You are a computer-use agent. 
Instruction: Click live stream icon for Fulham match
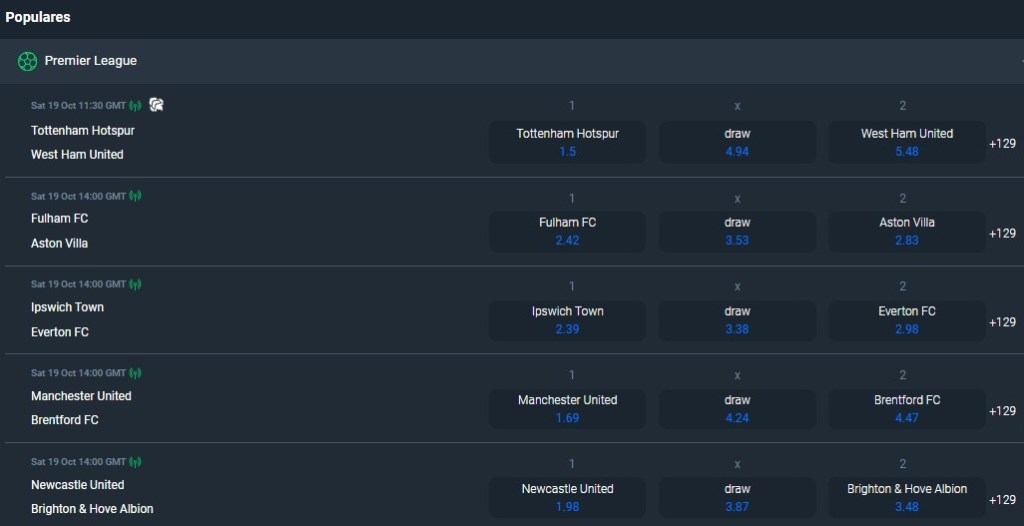(135, 196)
